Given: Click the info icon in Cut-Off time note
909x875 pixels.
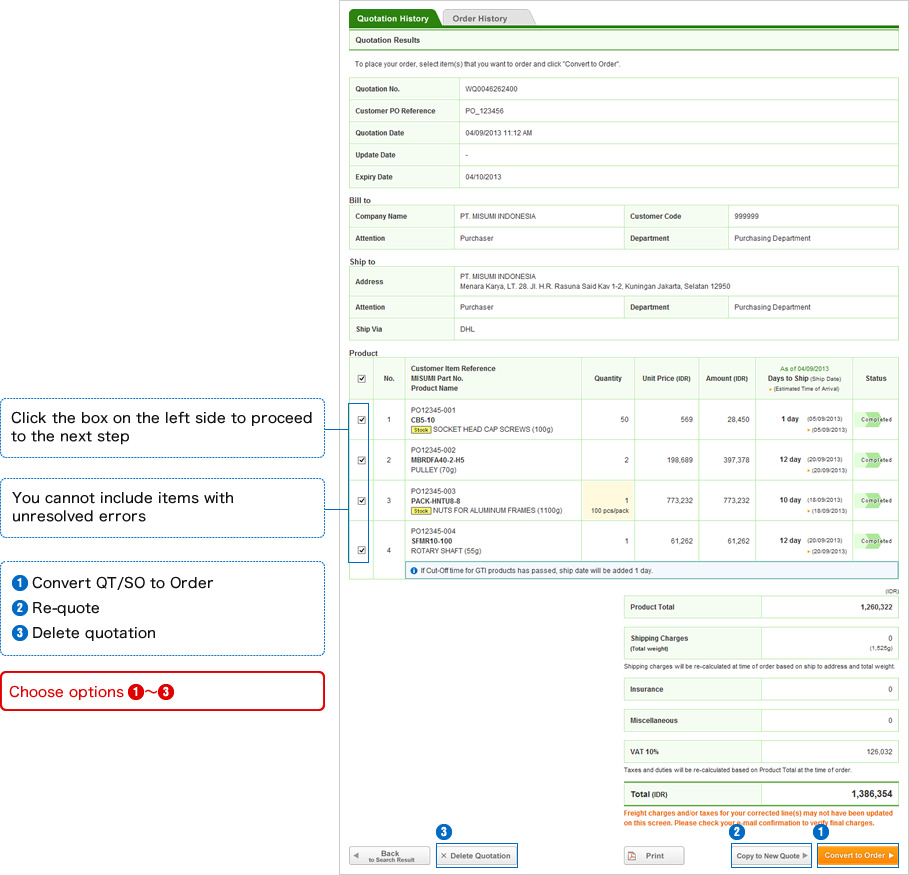Looking at the screenshot, I should point(414,571).
